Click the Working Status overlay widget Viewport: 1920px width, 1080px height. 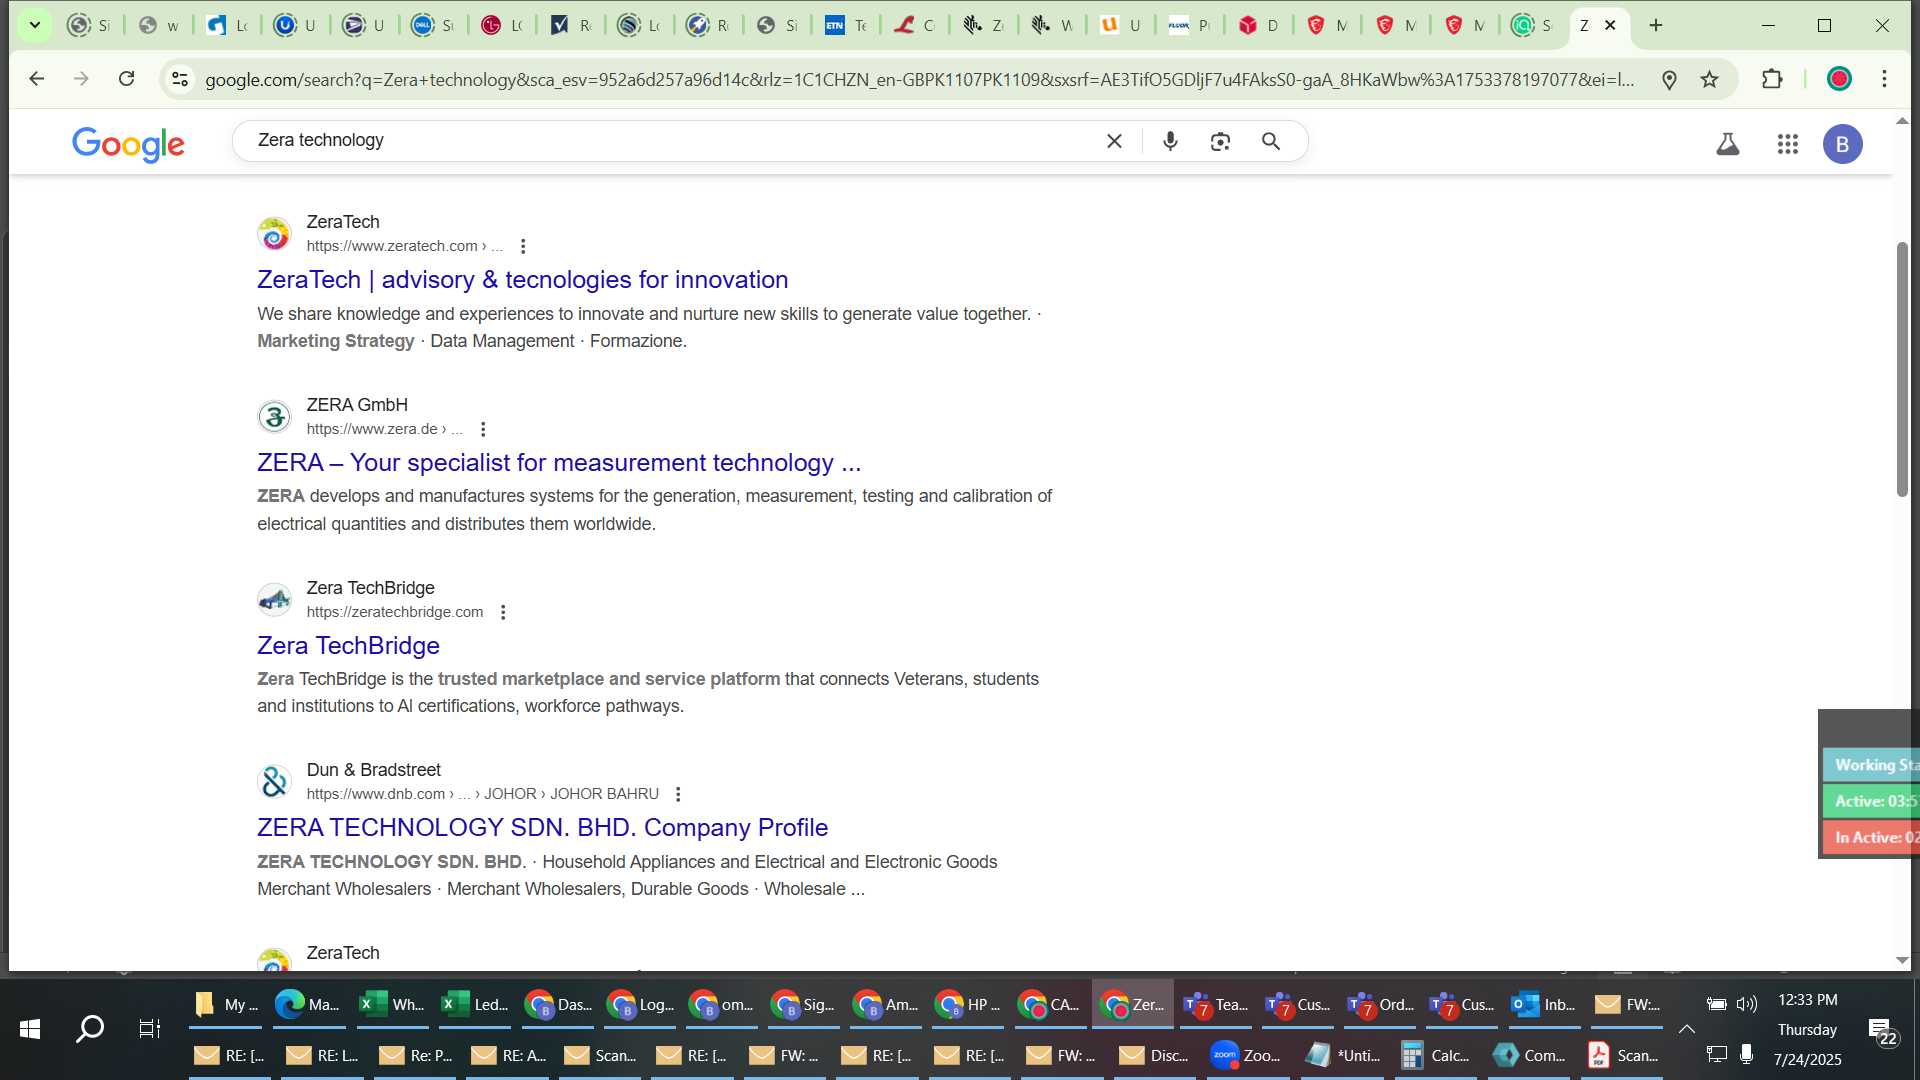tap(1869, 765)
